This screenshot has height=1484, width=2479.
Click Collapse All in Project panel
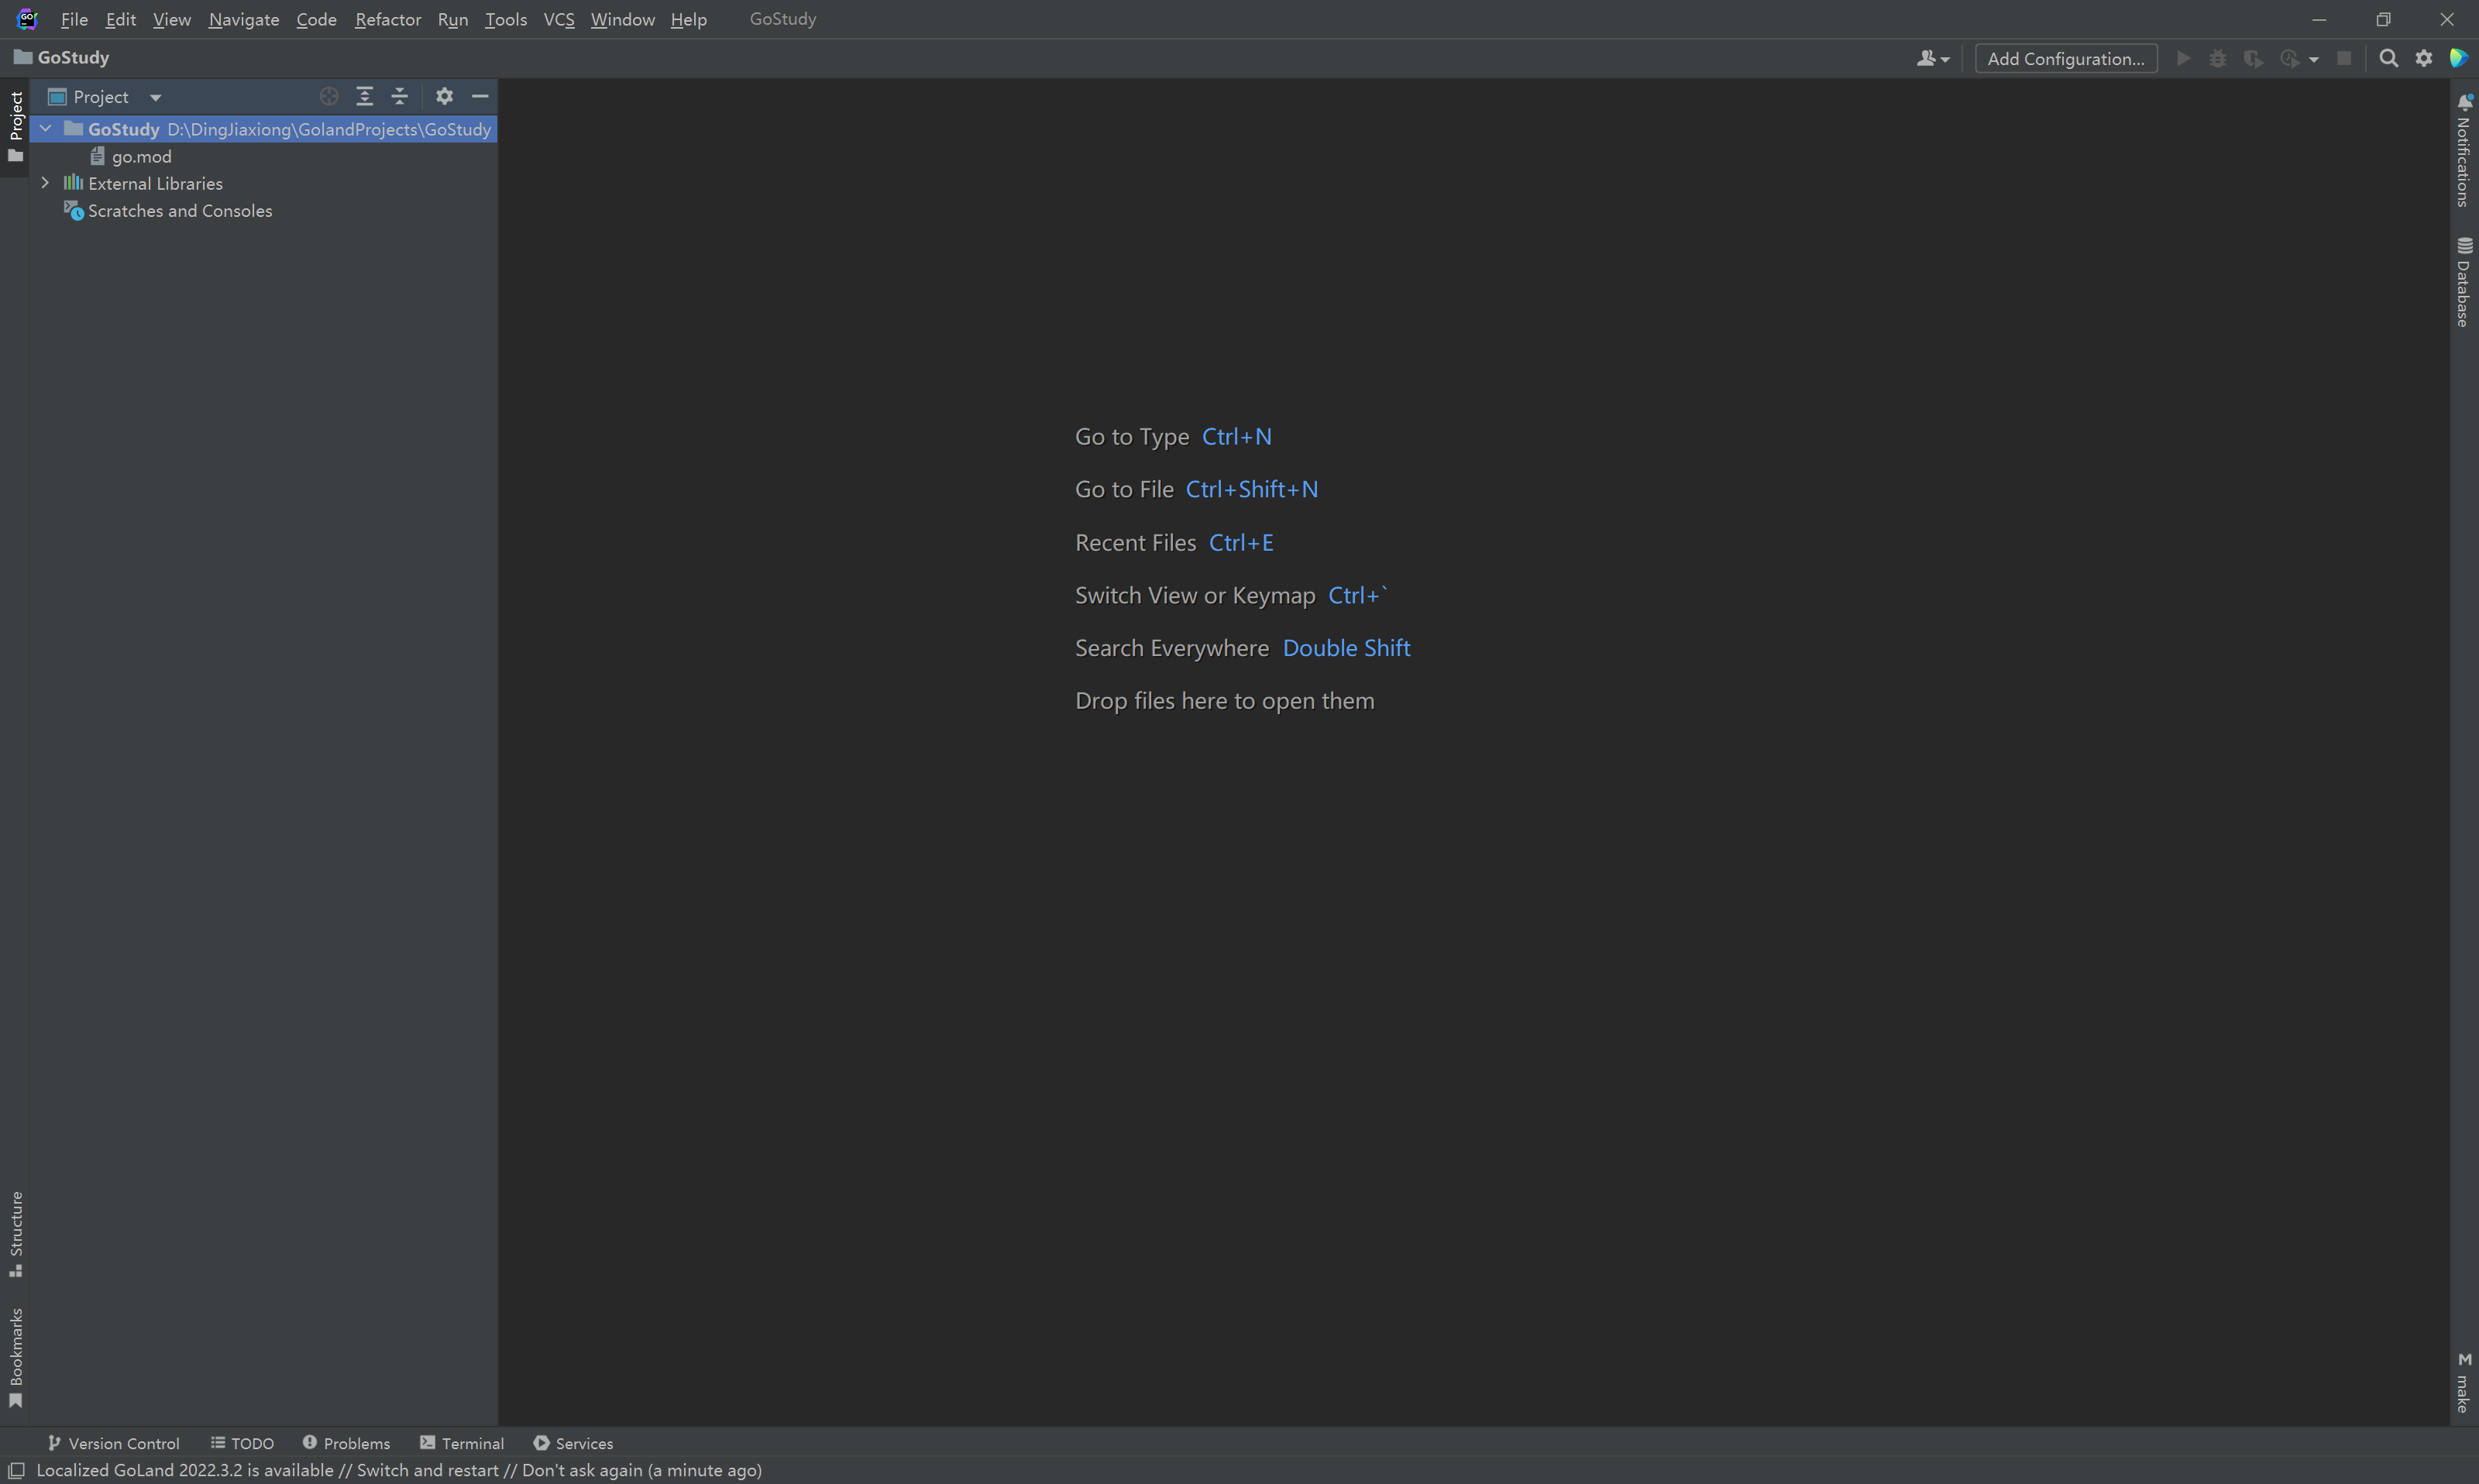click(400, 97)
